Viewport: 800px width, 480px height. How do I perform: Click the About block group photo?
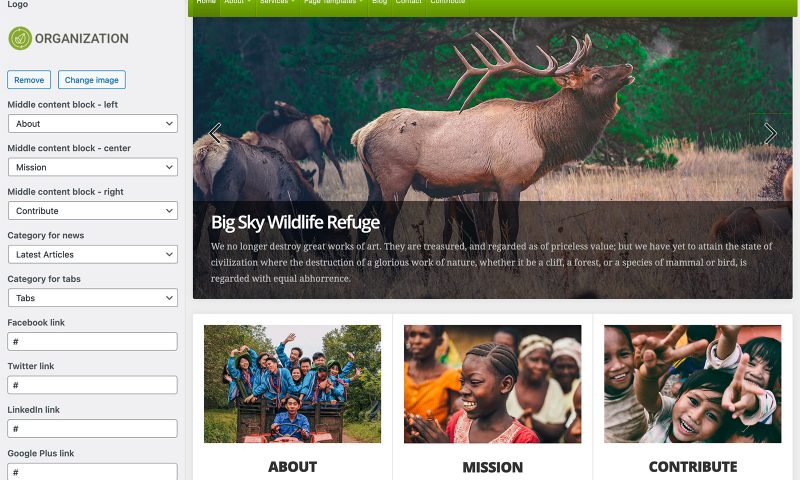point(292,384)
